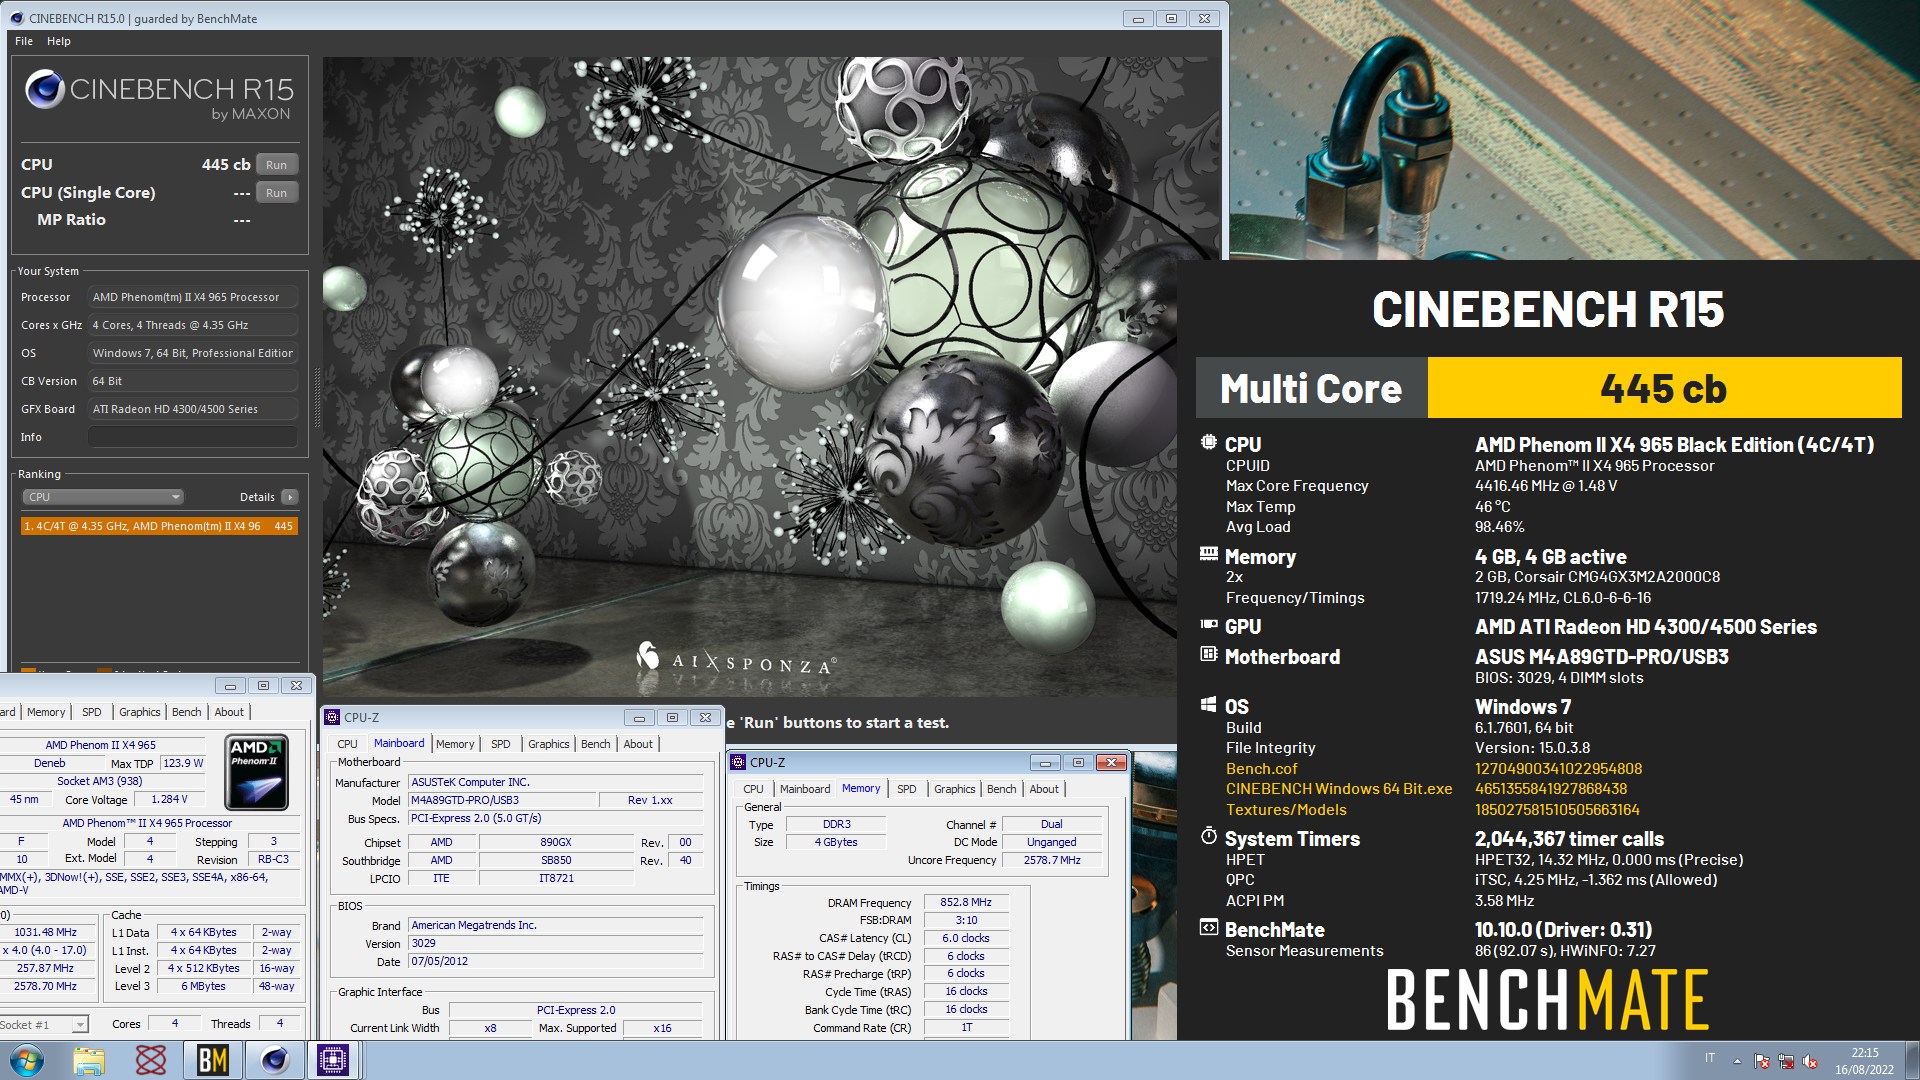Screen dimensions: 1920x1080
Task: Open the Windows Start menu
Action: pyautogui.click(x=27, y=1060)
